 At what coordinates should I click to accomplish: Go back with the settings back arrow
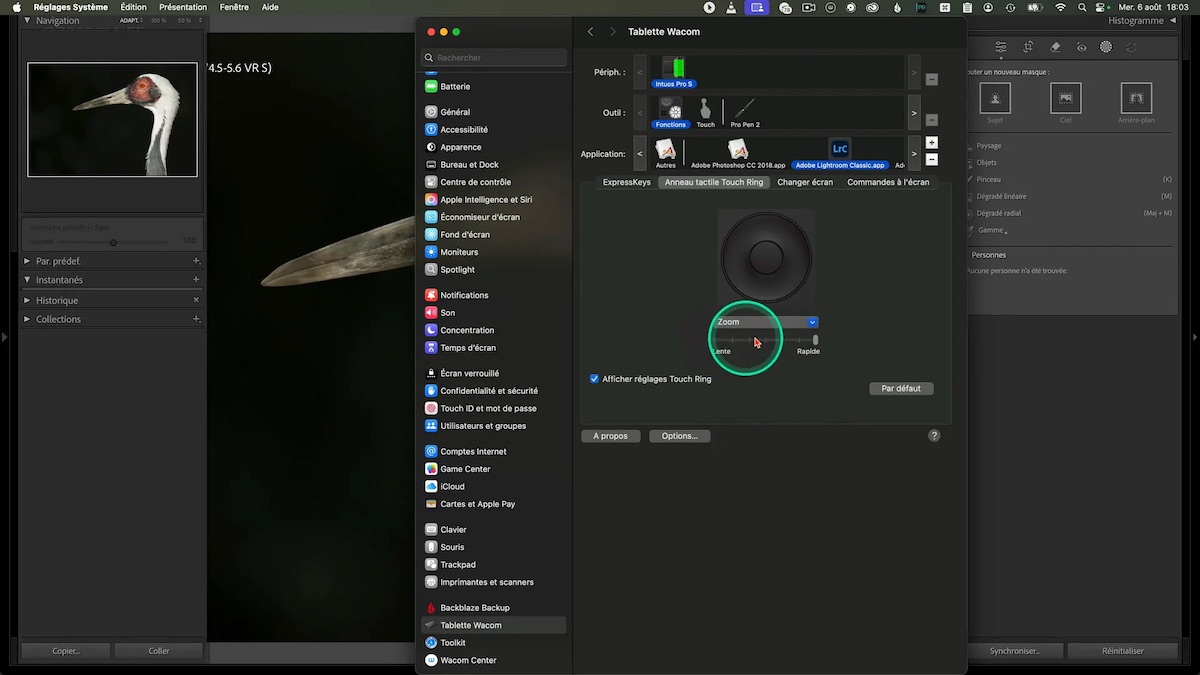590,32
